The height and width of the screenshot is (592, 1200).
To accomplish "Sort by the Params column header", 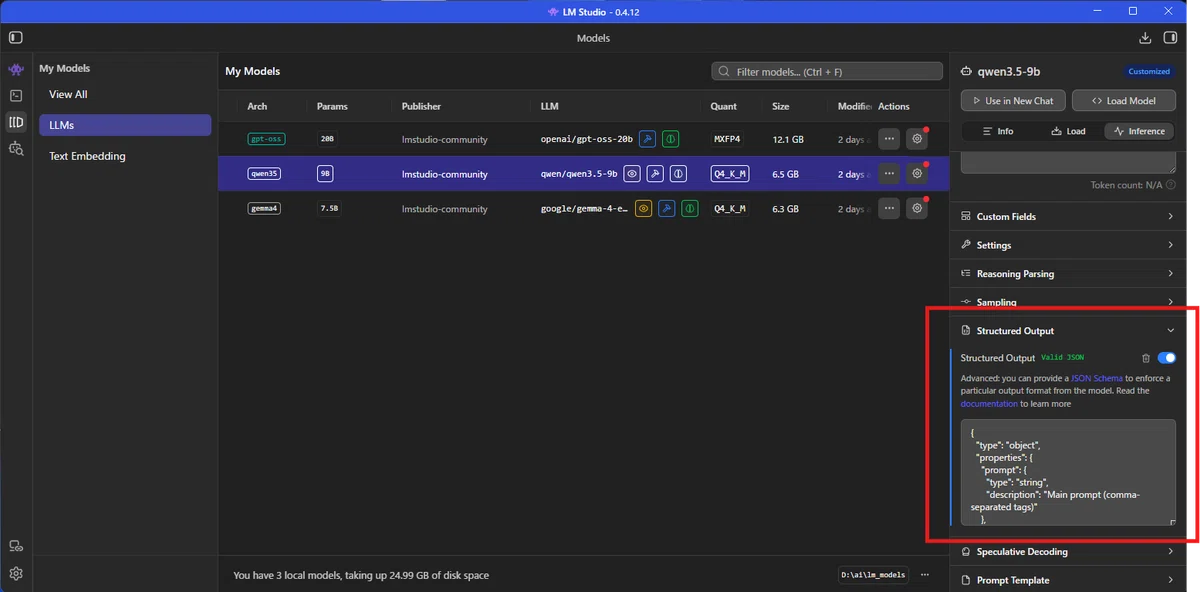I will [x=332, y=106].
